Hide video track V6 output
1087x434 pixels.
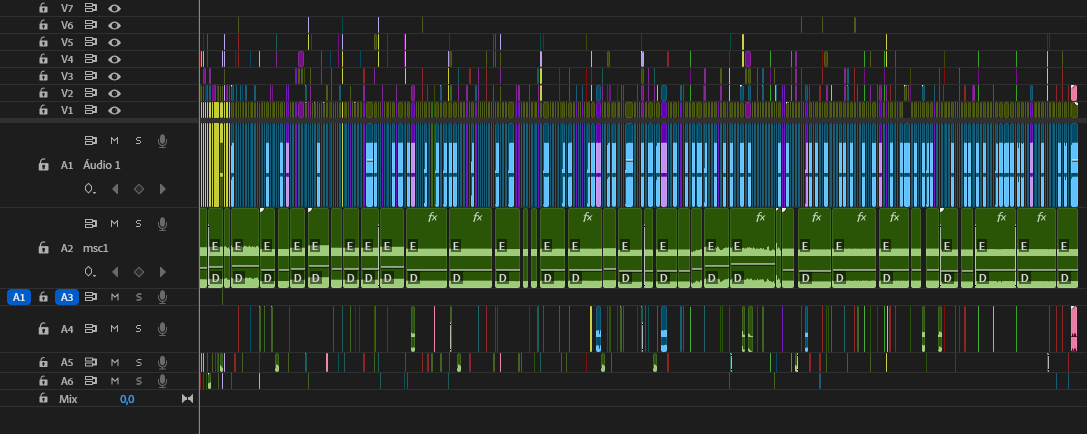(x=114, y=25)
